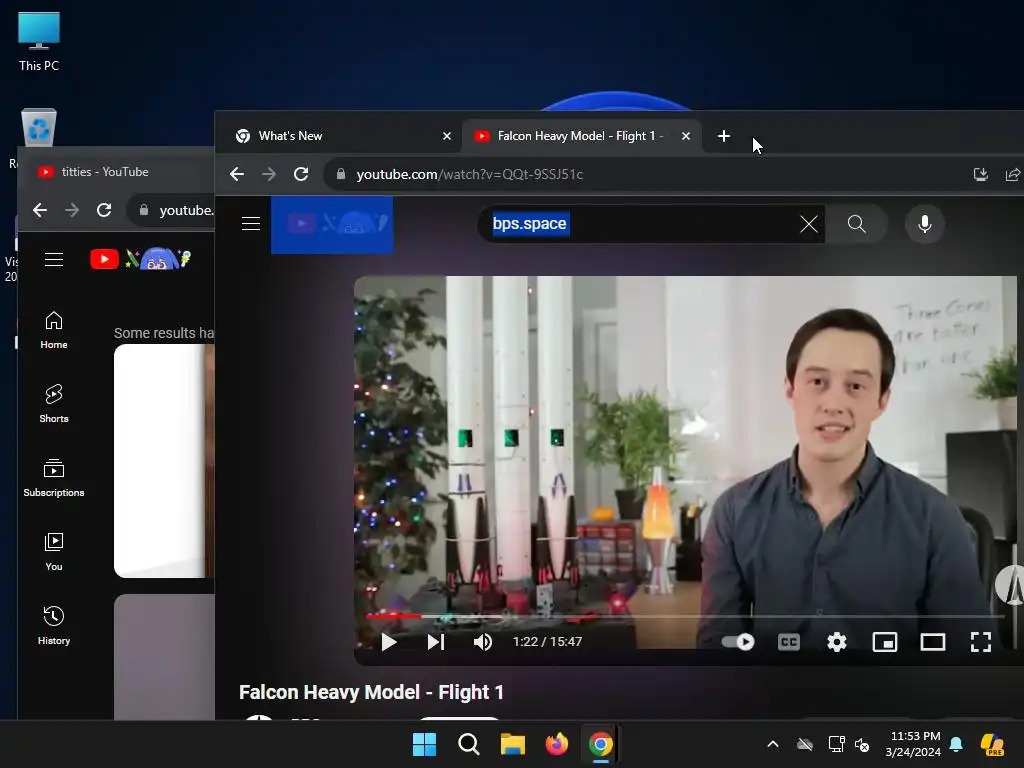Toggle closed captions in the player
Viewport: 1024px width, 768px height.
[x=789, y=642]
